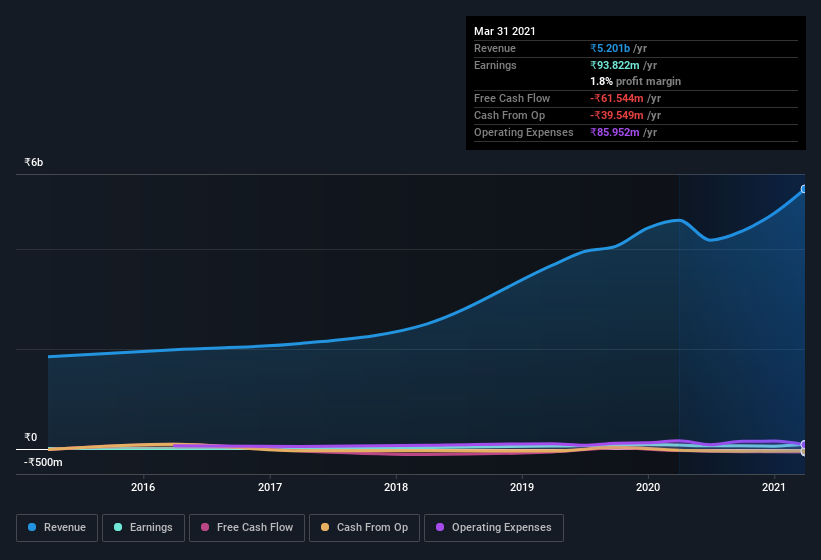Toggle the Earnings series legend button
821x560 pixels.
click(143, 528)
